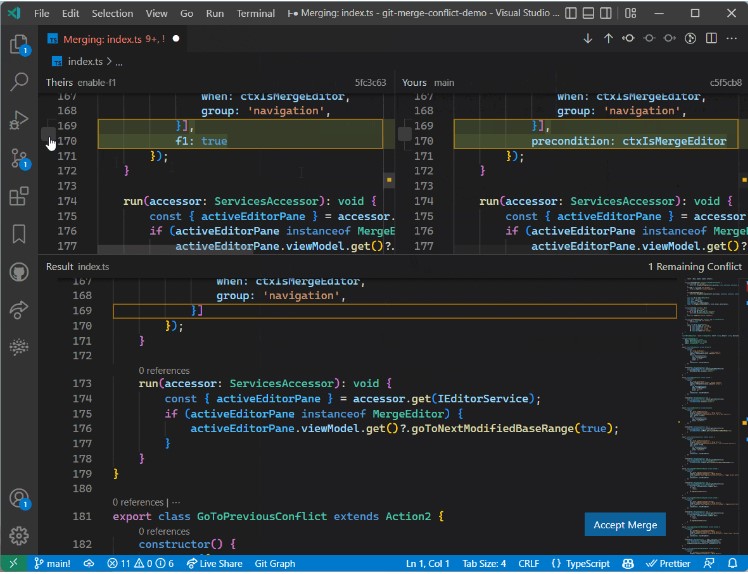Viewport: 748px width, 574px height.
Task: Toggle the bottom panel layout button
Action: point(590,14)
